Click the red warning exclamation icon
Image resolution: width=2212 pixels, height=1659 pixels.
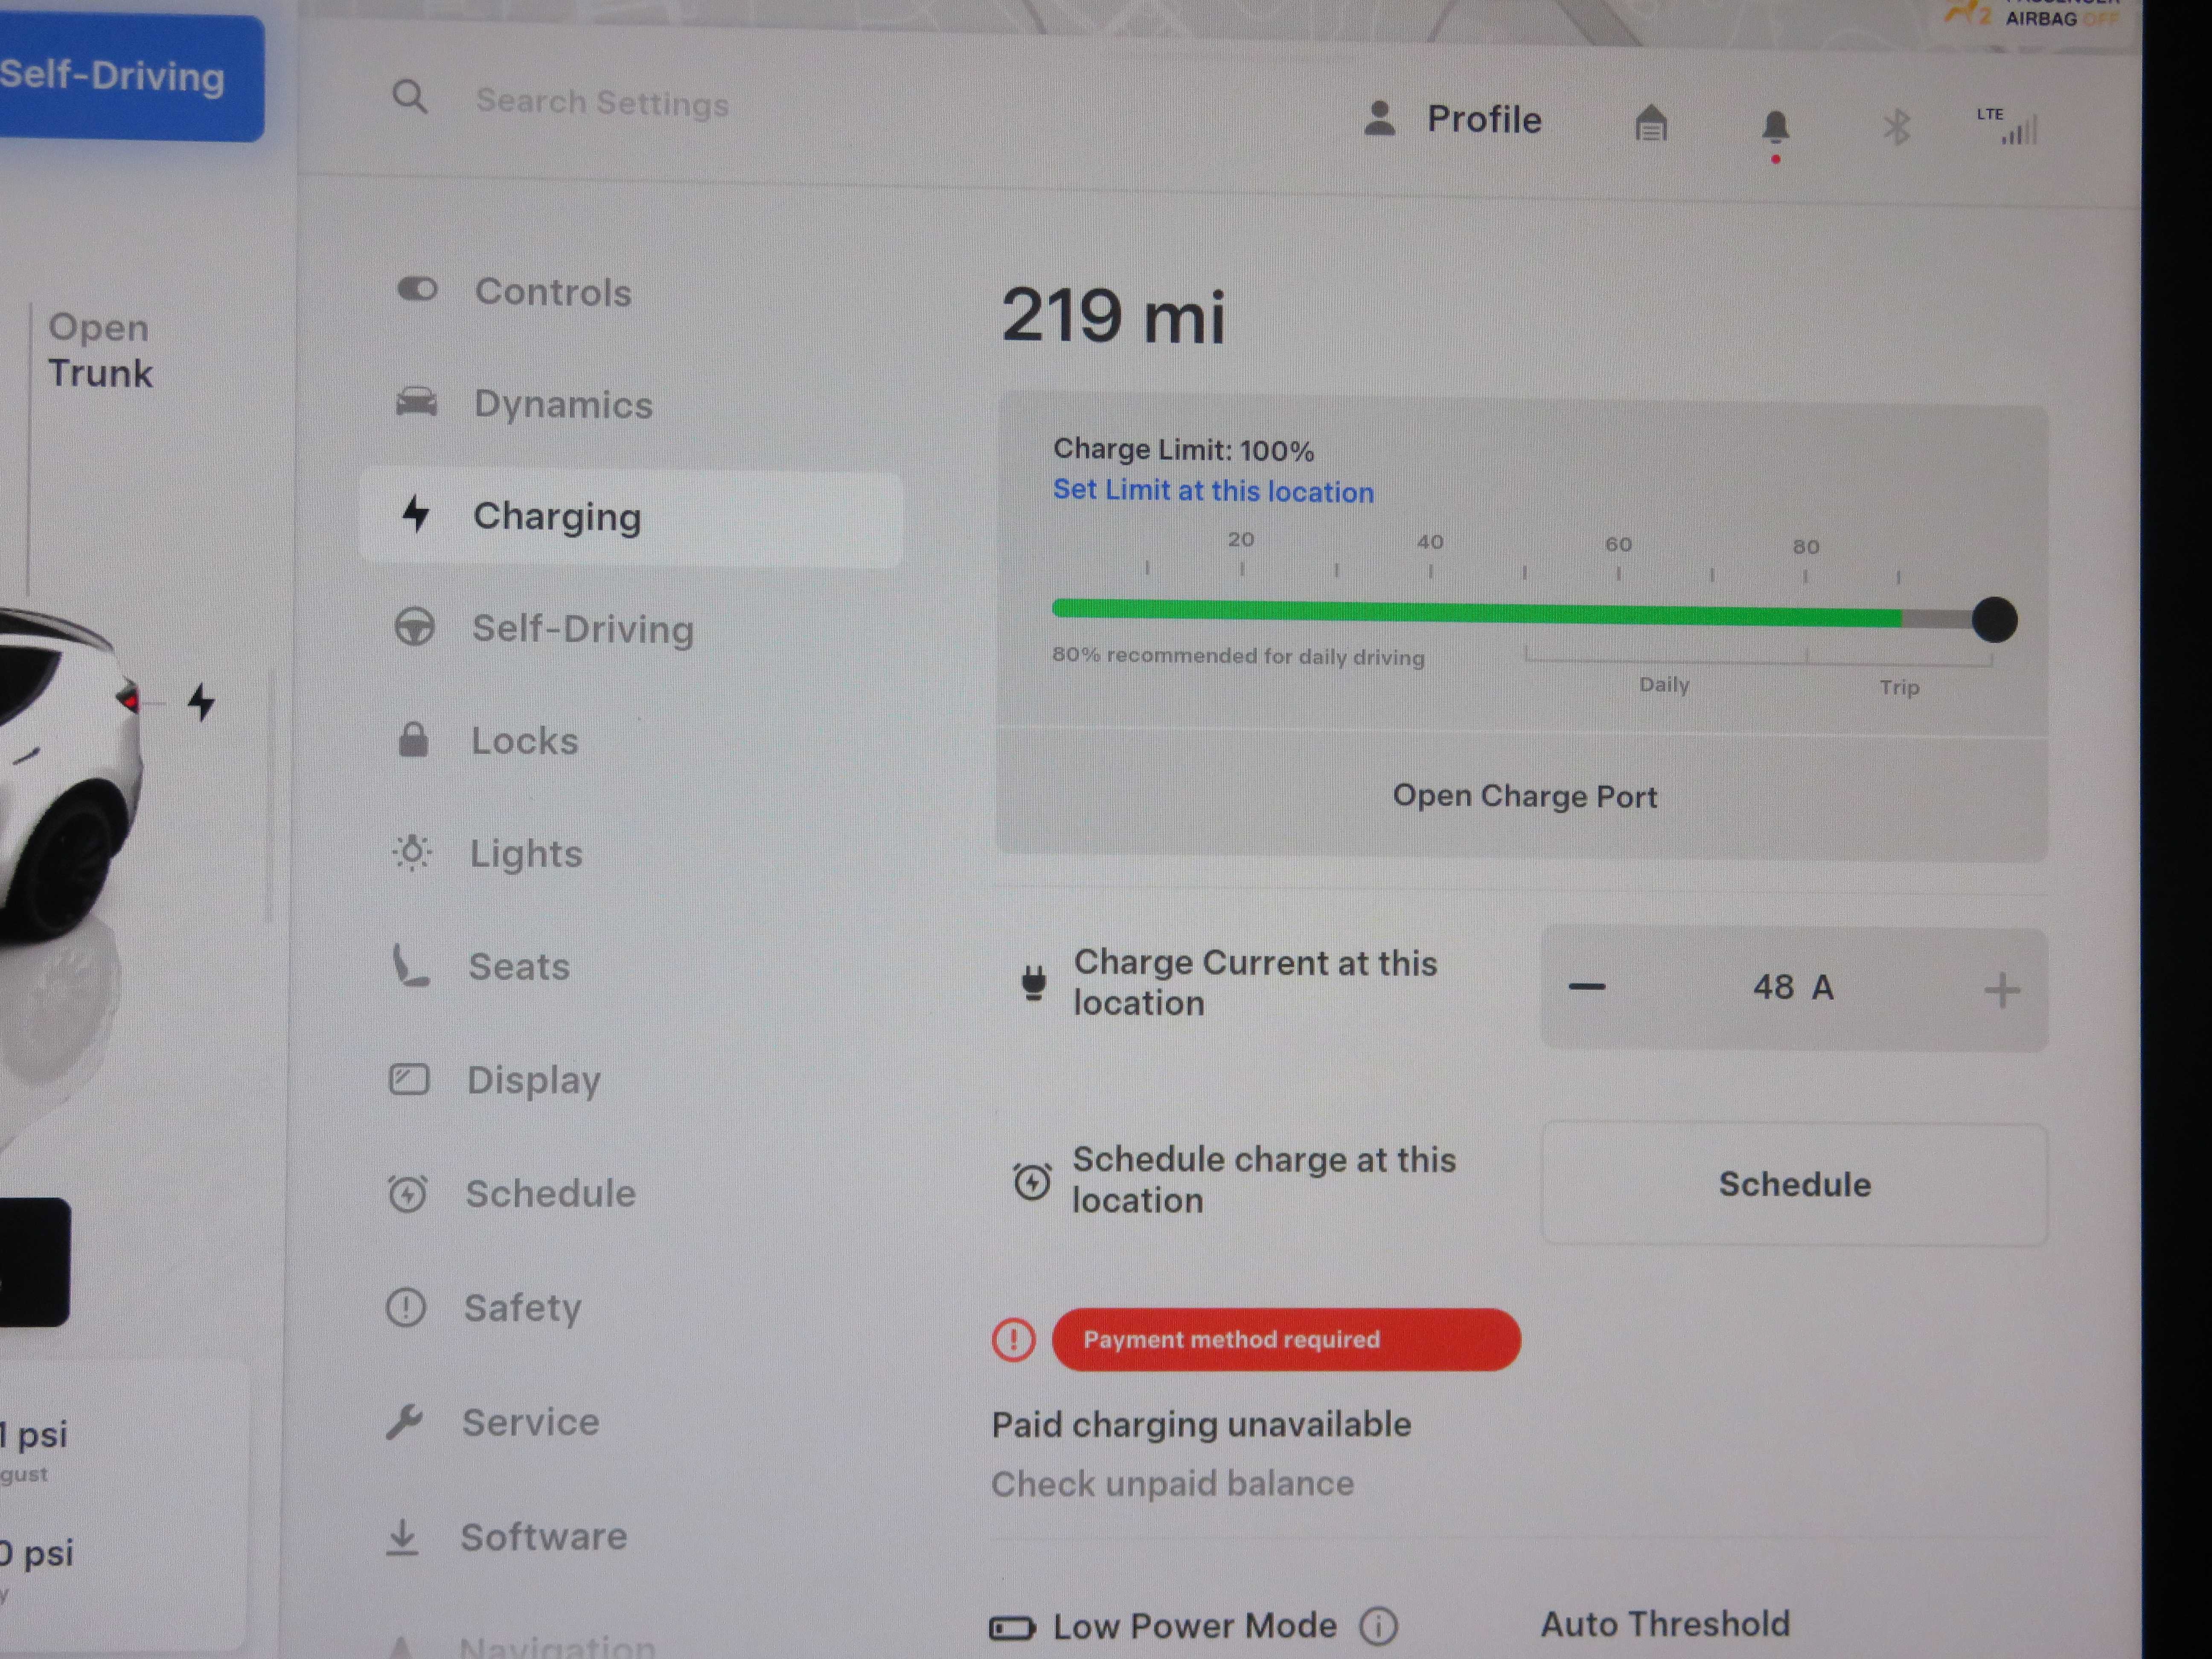click(1013, 1339)
